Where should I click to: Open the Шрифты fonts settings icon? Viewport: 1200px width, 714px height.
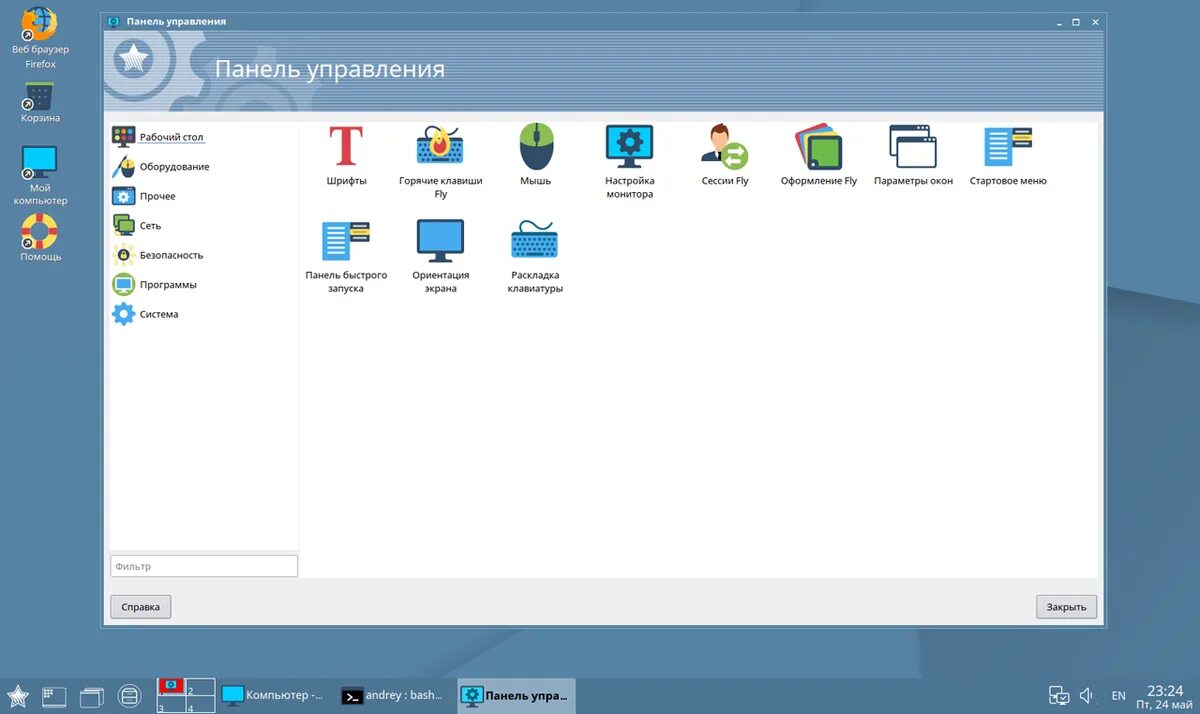point(346,146)
